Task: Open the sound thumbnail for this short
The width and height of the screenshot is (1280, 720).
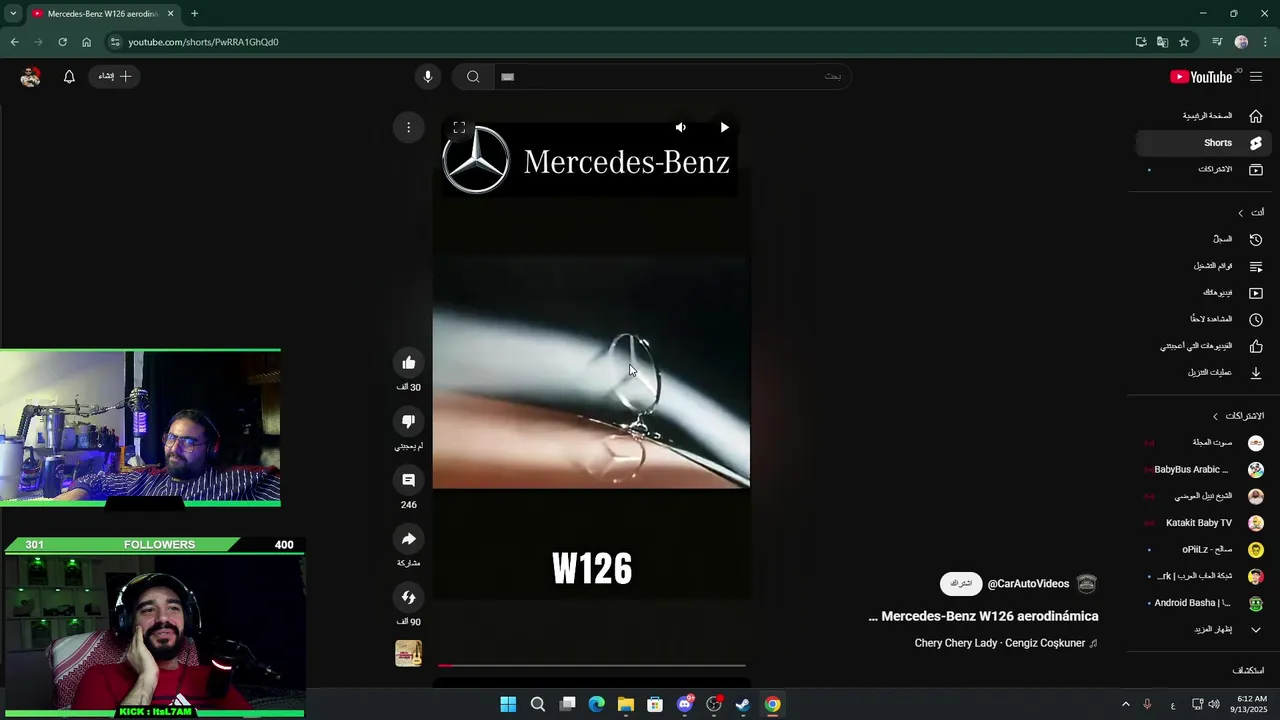Action: [408, 653]
